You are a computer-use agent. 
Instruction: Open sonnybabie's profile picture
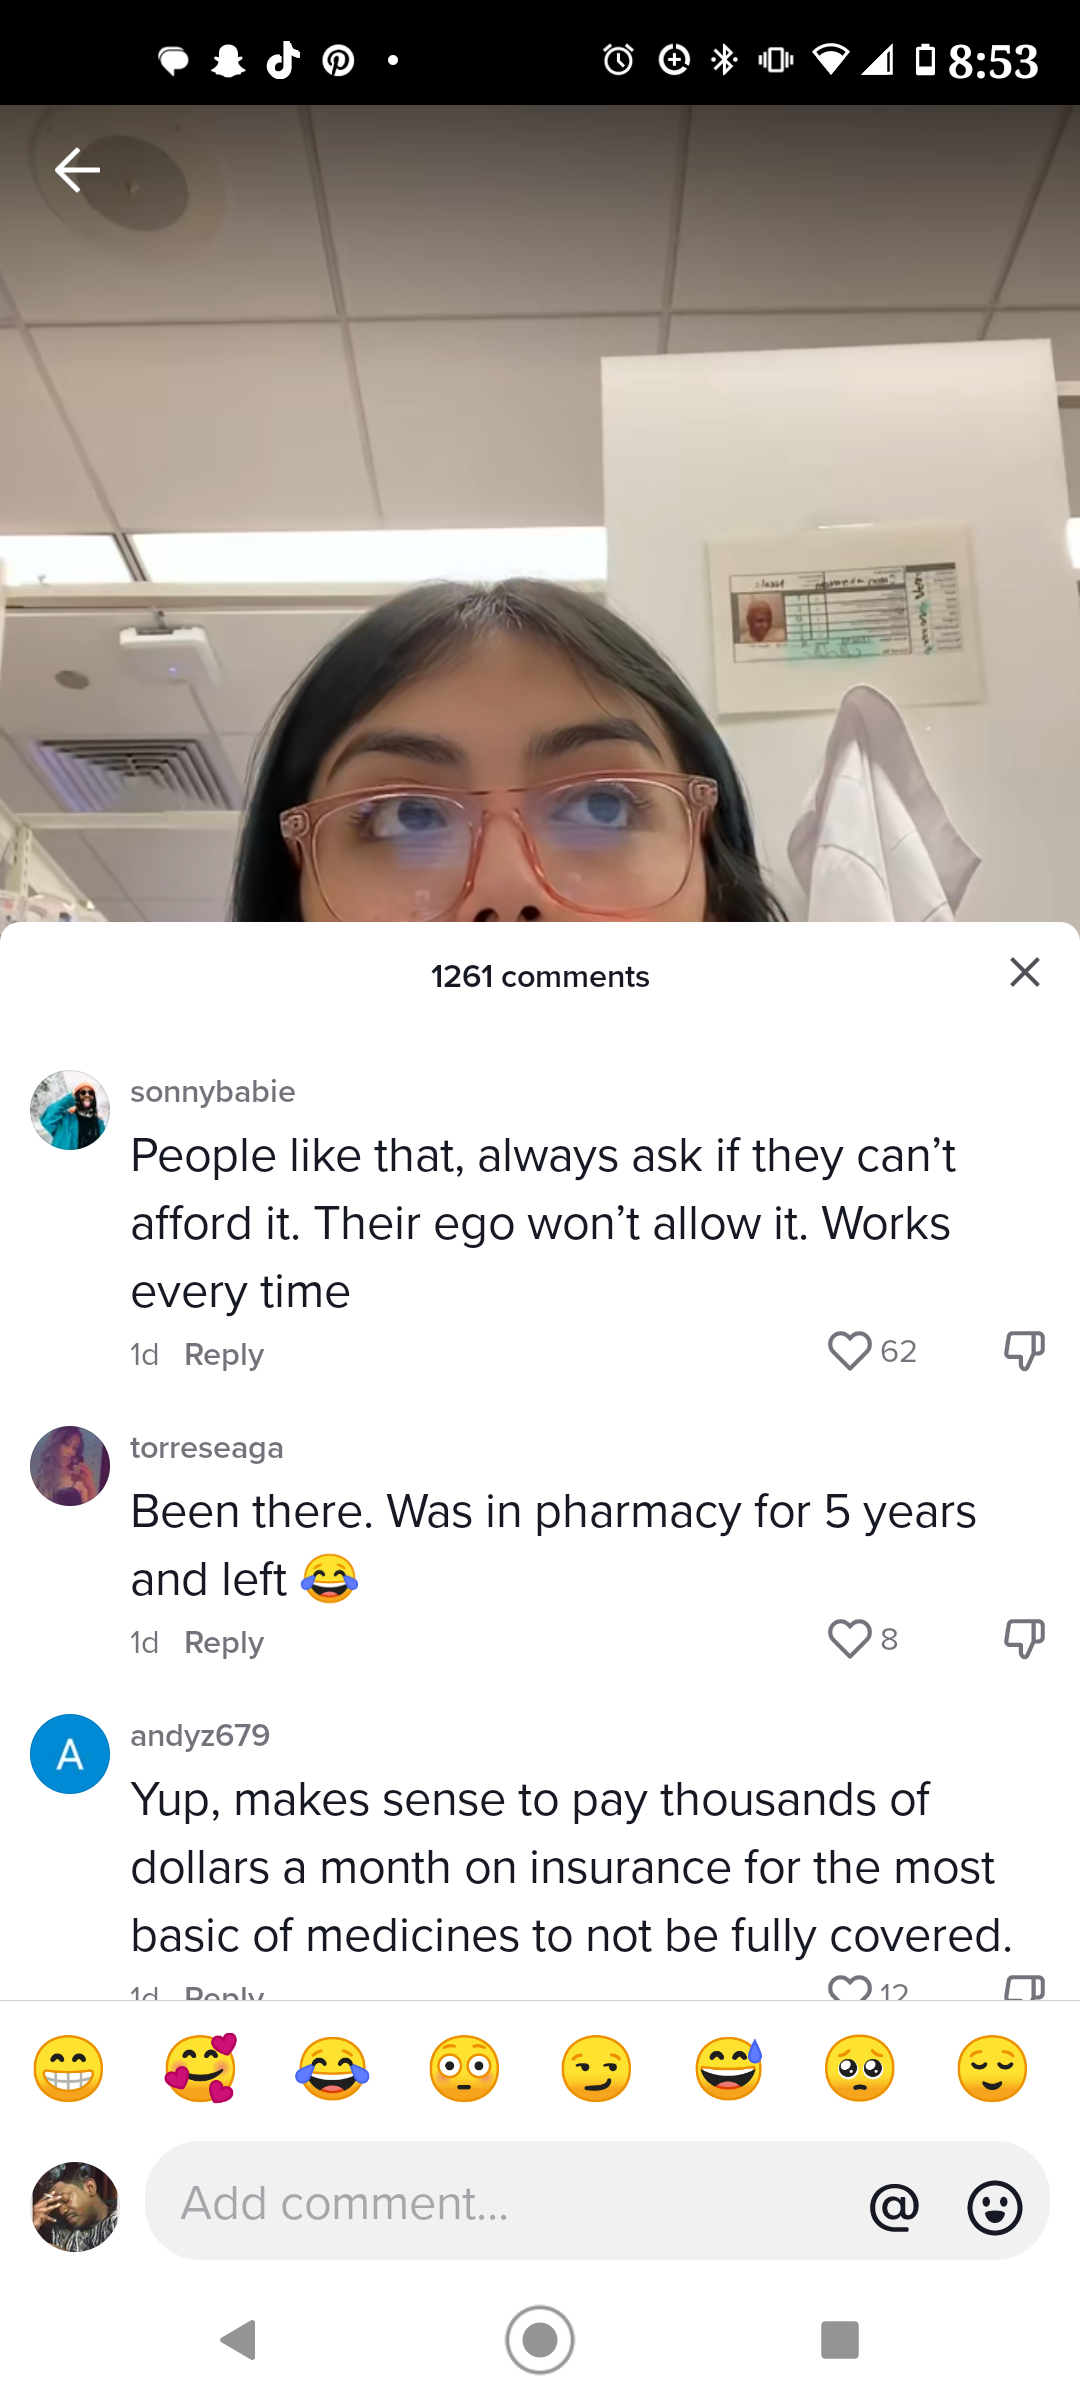[x=70, y=1110]
